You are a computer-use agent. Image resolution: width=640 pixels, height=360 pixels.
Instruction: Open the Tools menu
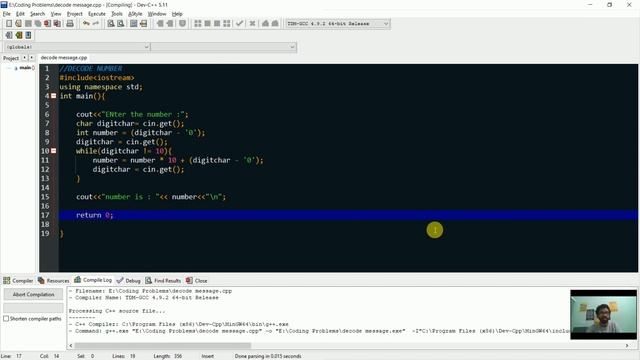(117, 14)
